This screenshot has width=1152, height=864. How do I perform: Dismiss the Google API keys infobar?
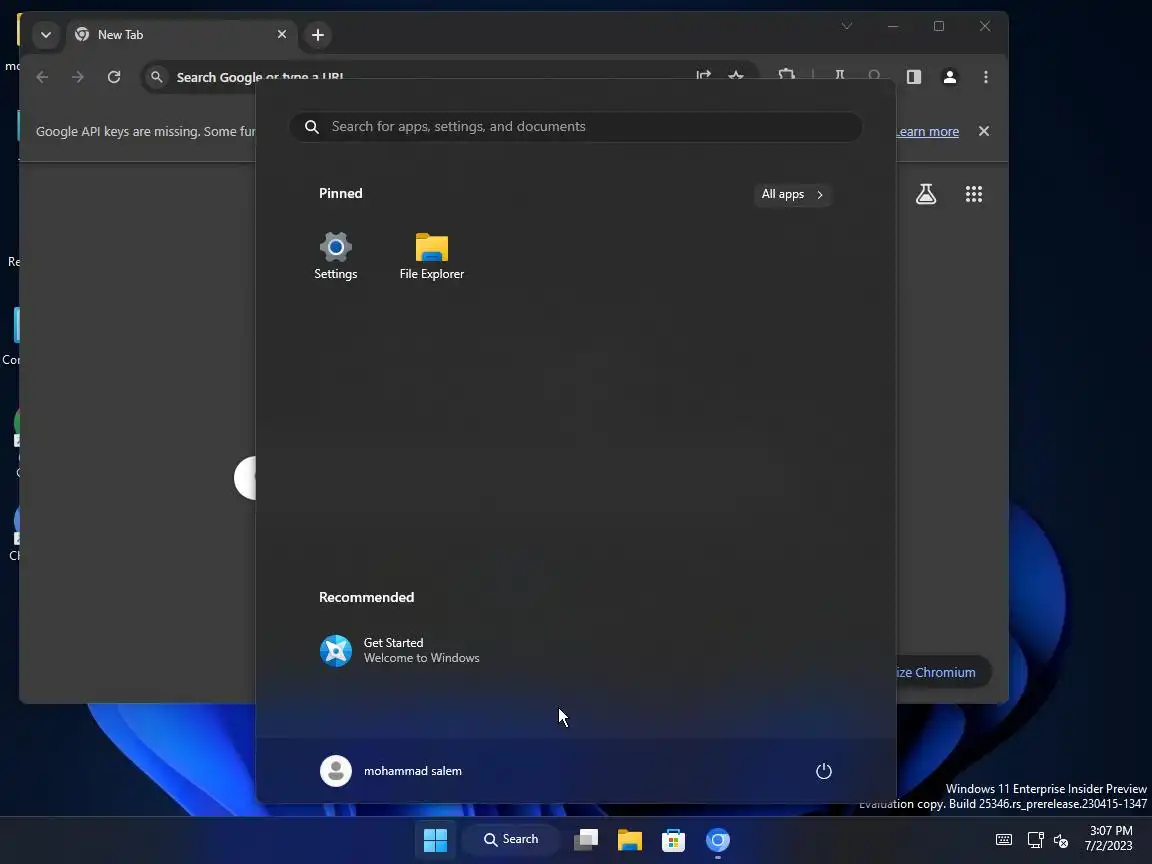984,131
